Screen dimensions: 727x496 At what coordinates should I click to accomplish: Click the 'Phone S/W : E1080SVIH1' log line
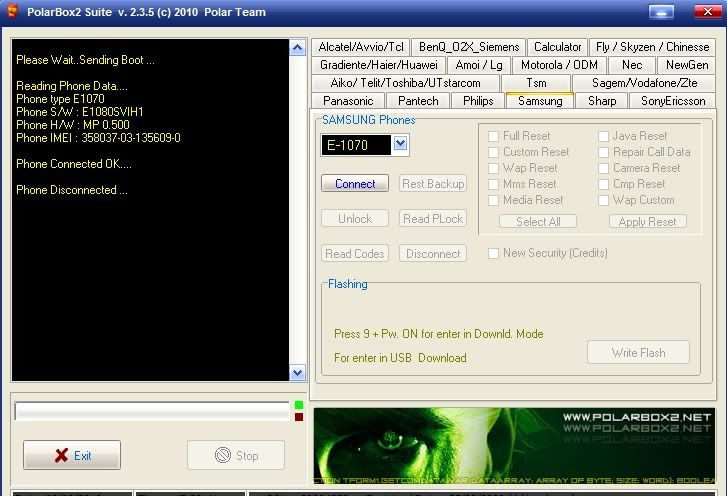[x=80, y=112]
